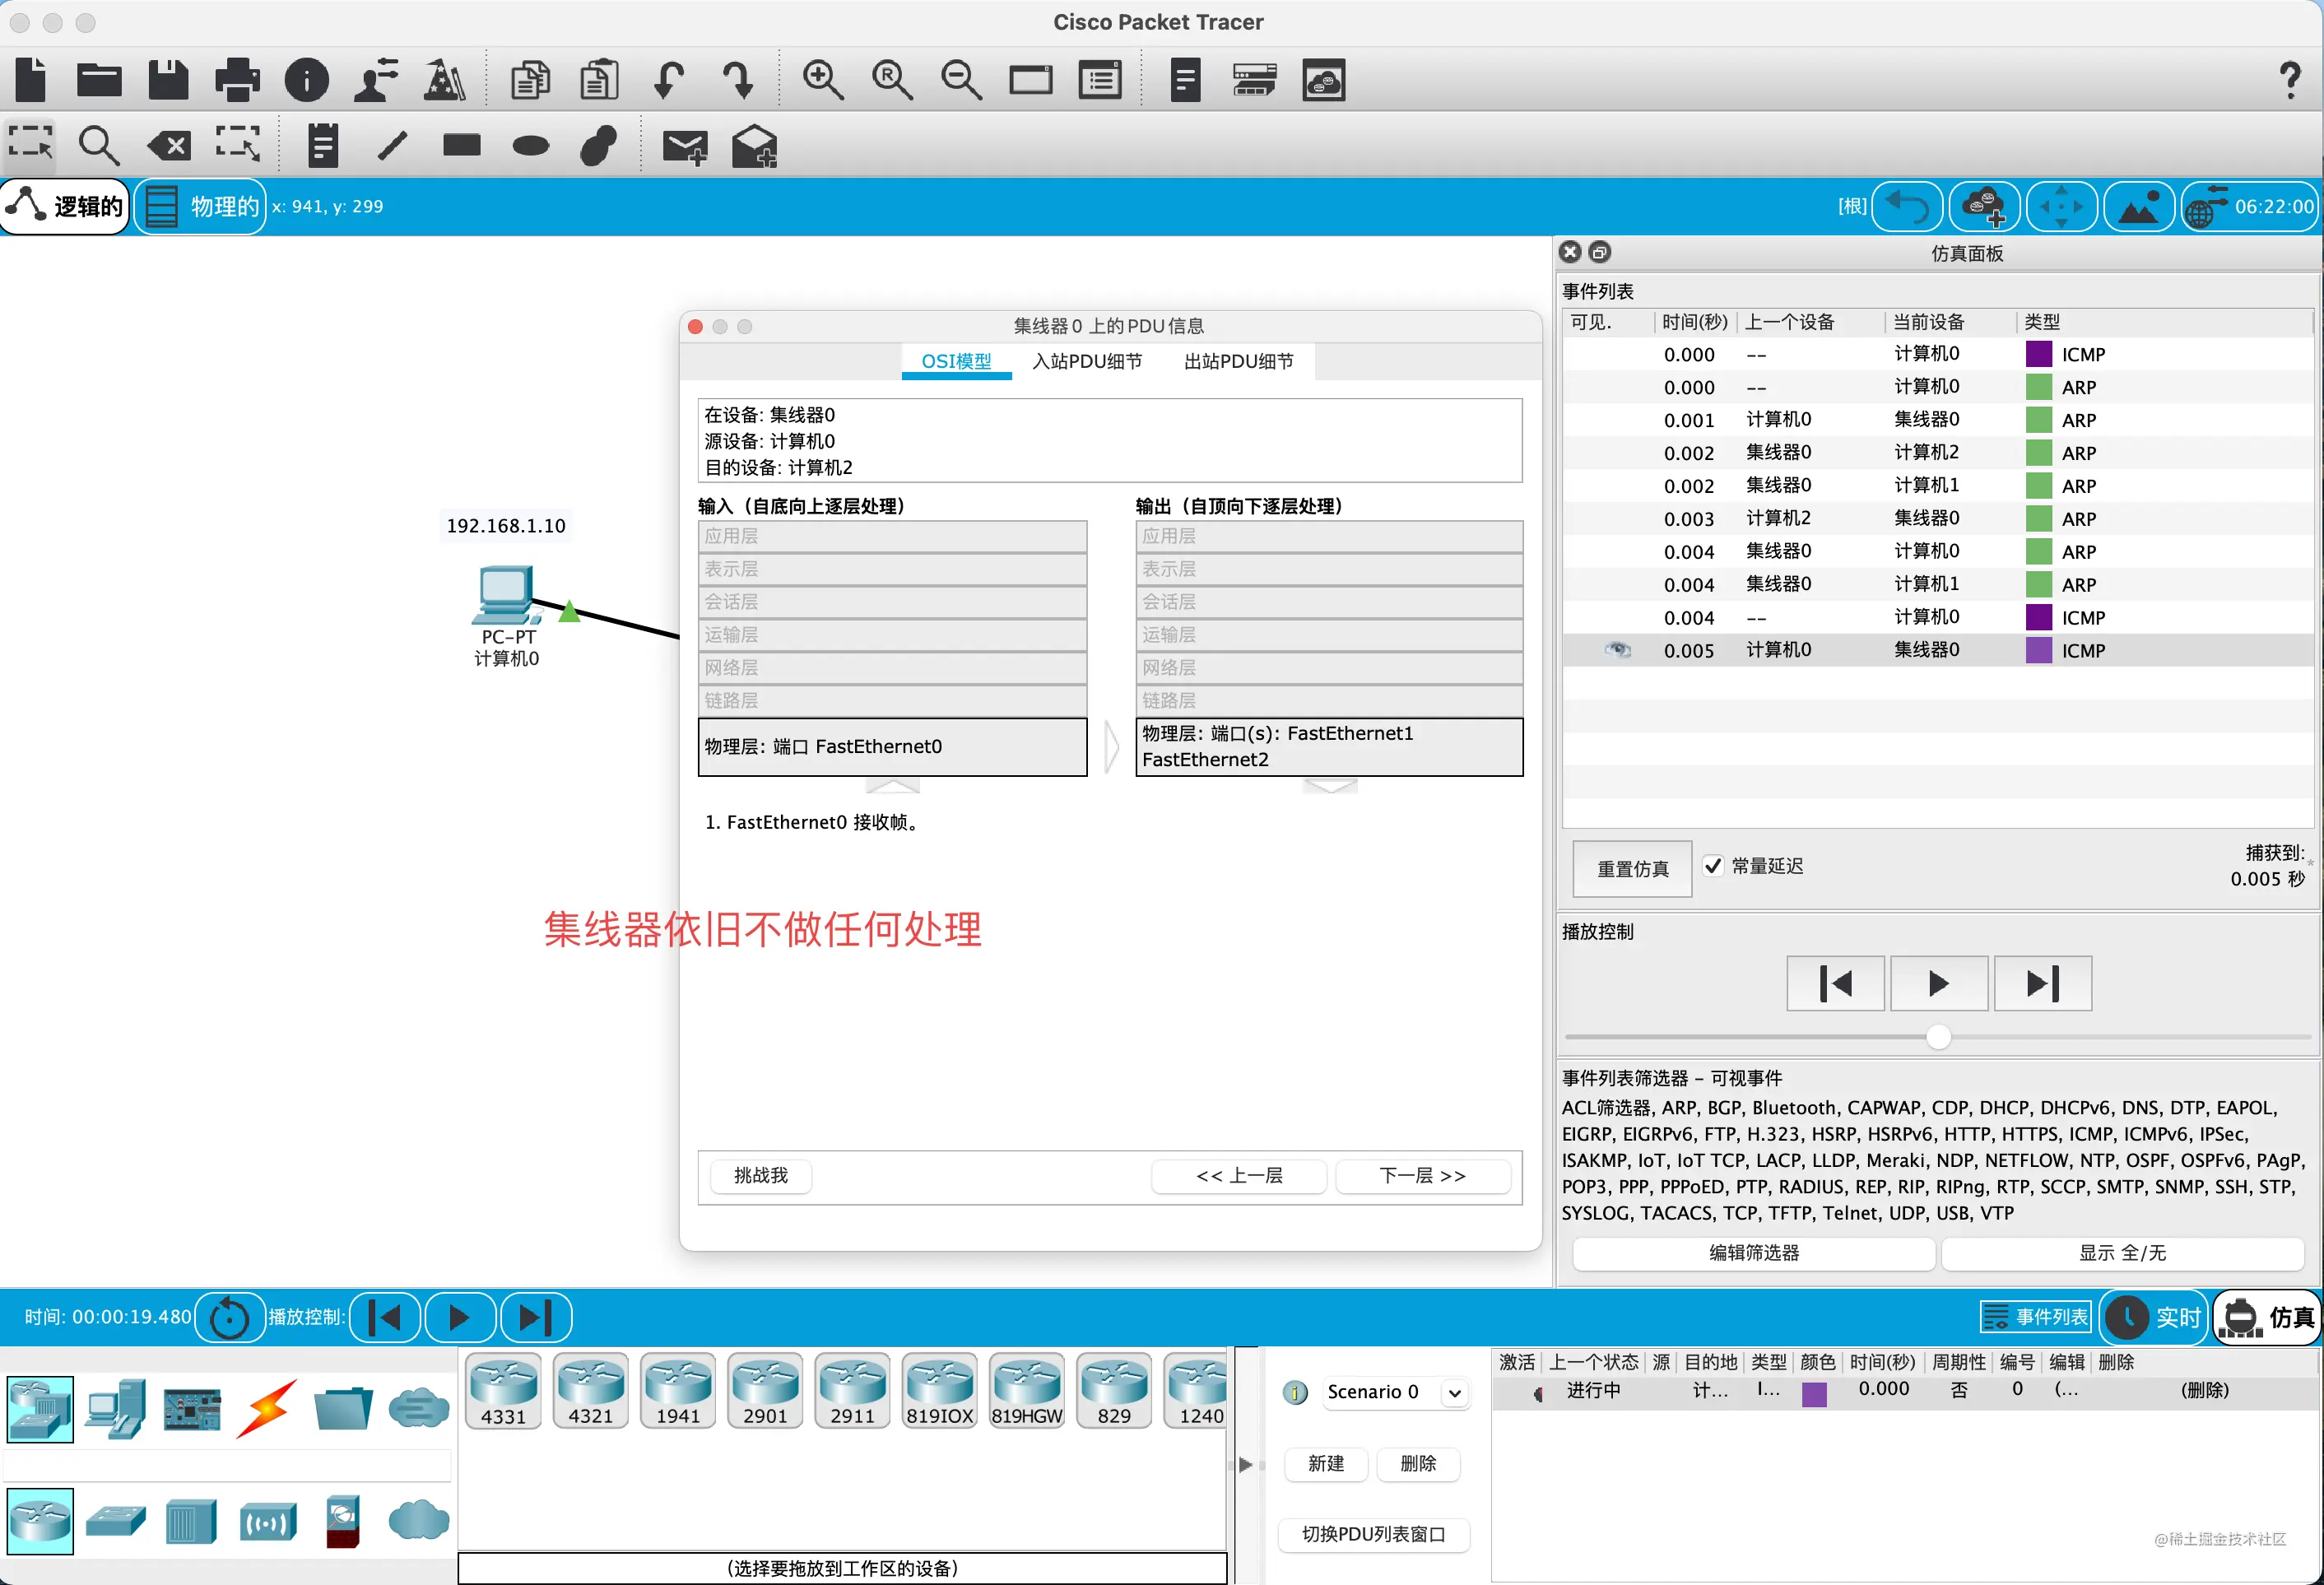
Task: Zoom in on the workspace
Action: tap(823, 80)
